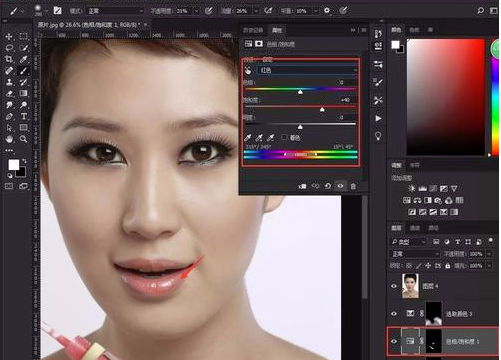Click the saturation slider handle
This screenshot has width=501, height=360.
coord(322,109)
